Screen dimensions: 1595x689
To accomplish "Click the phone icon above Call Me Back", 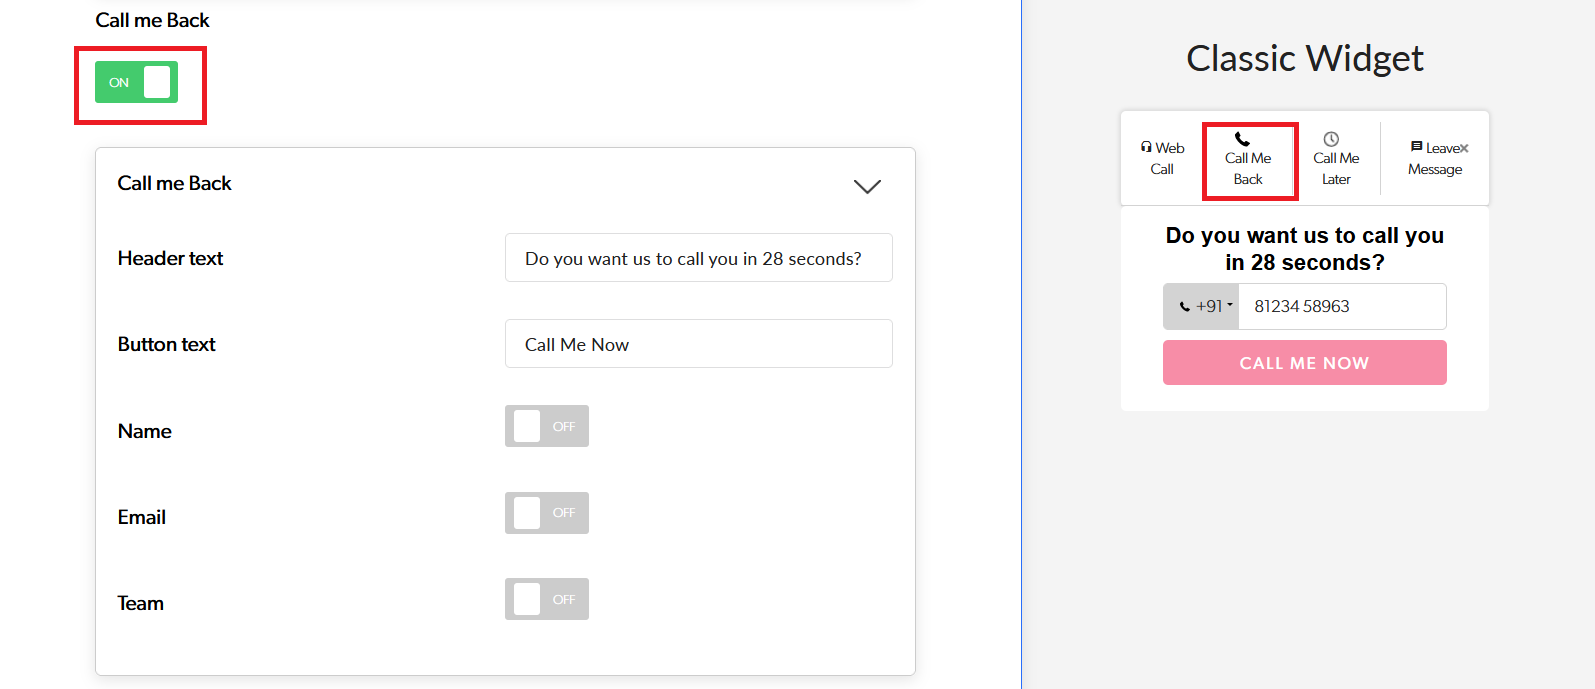I will (1242, 139).
